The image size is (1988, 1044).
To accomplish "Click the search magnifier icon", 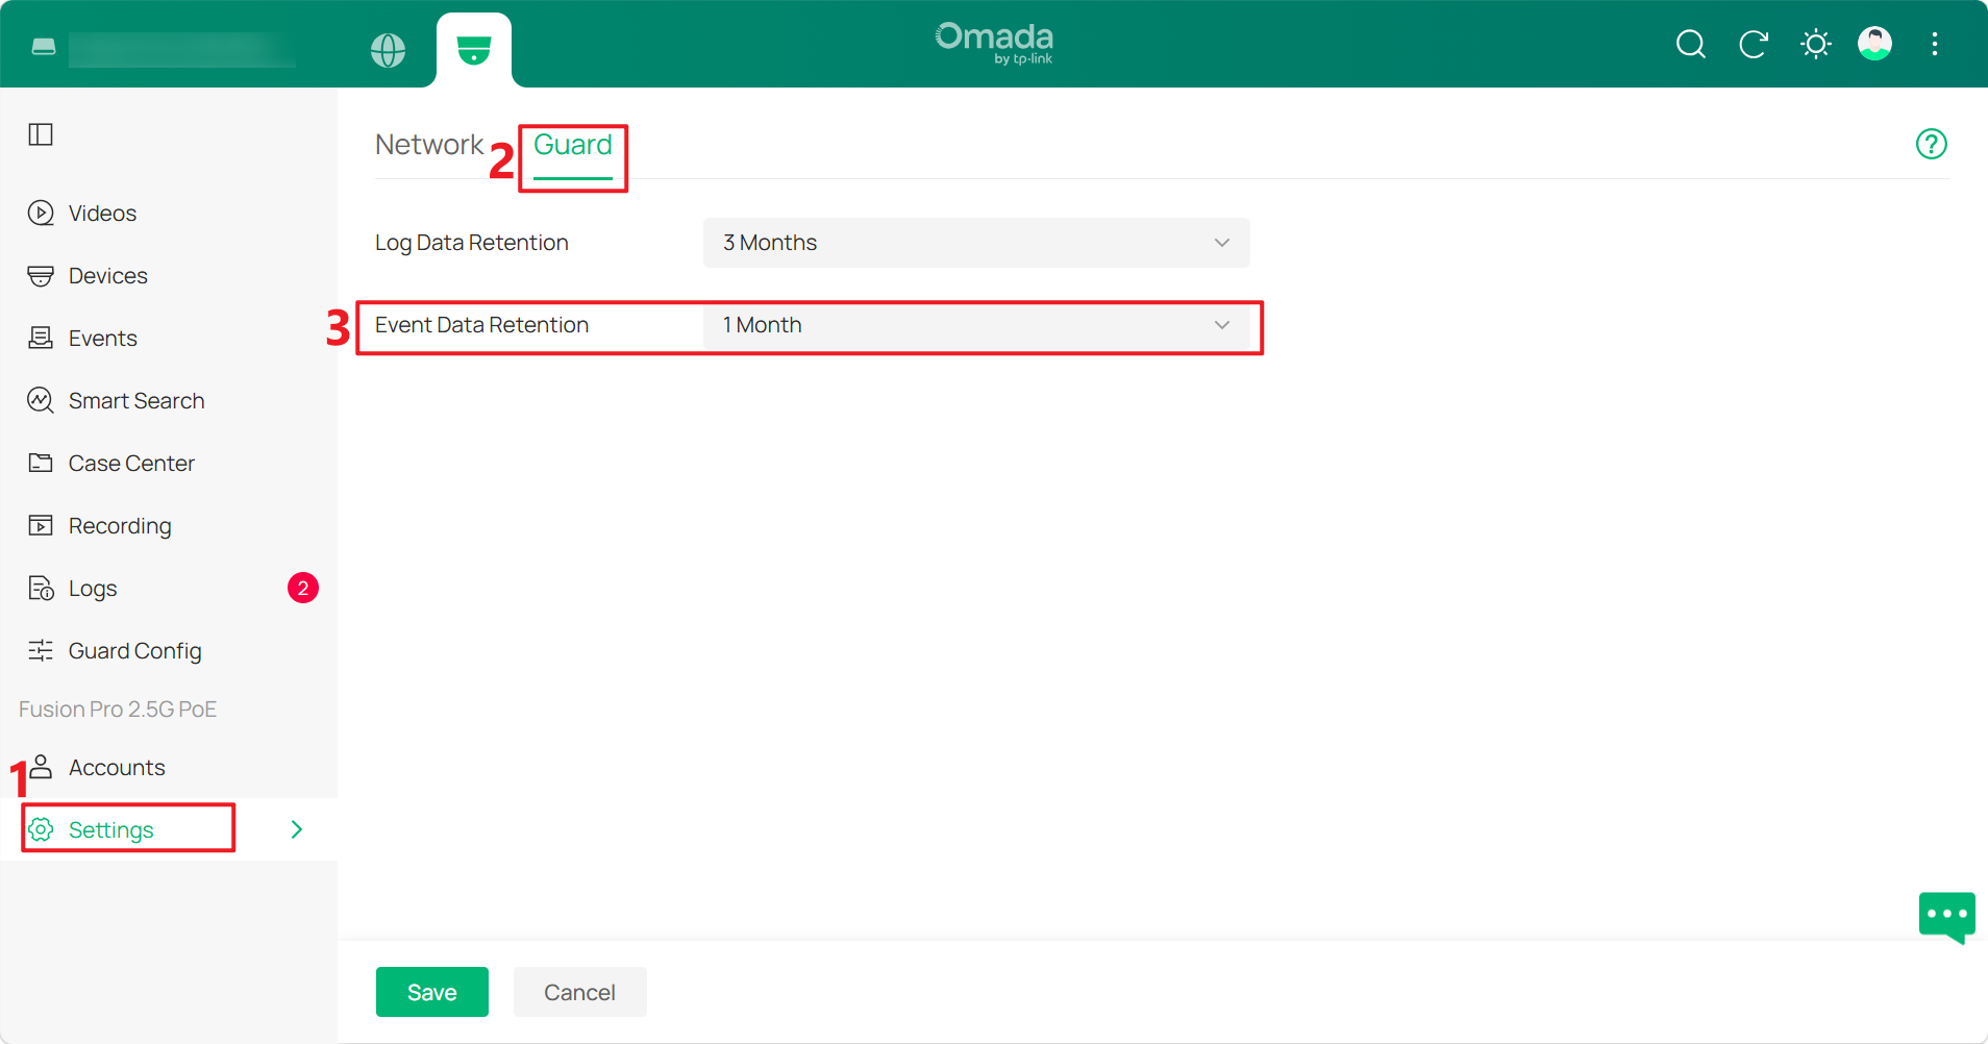I will (x=1691, y=44).
